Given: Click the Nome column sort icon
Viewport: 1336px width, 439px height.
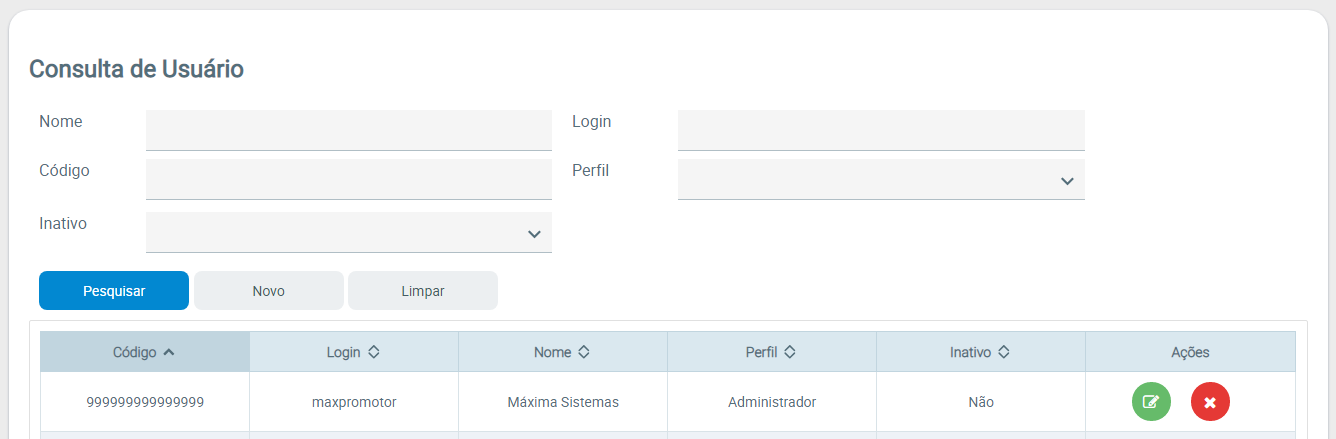Looking at the screenshot, I should [584, 352].
